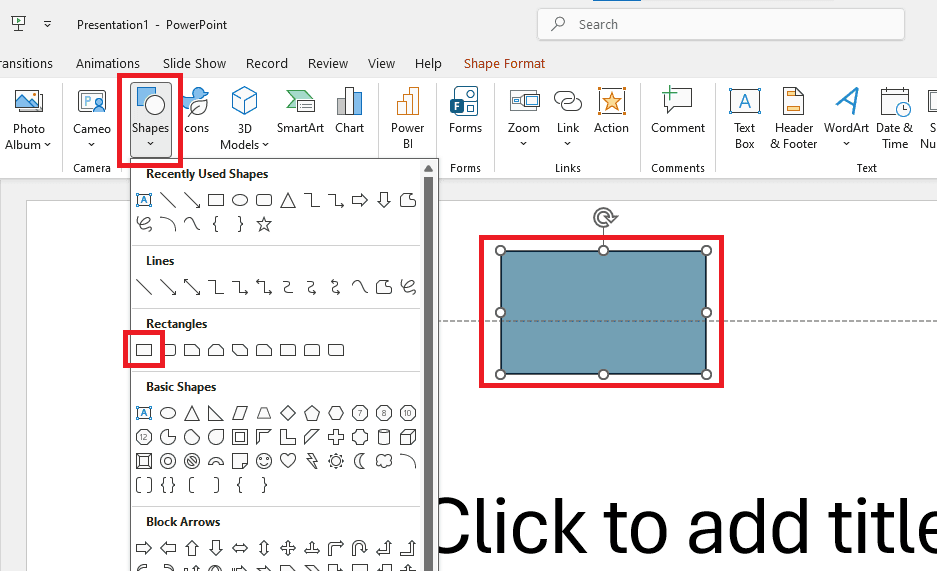
Task: Choose the U-turn arrow in Block Arrows
Action: [360, 548]
